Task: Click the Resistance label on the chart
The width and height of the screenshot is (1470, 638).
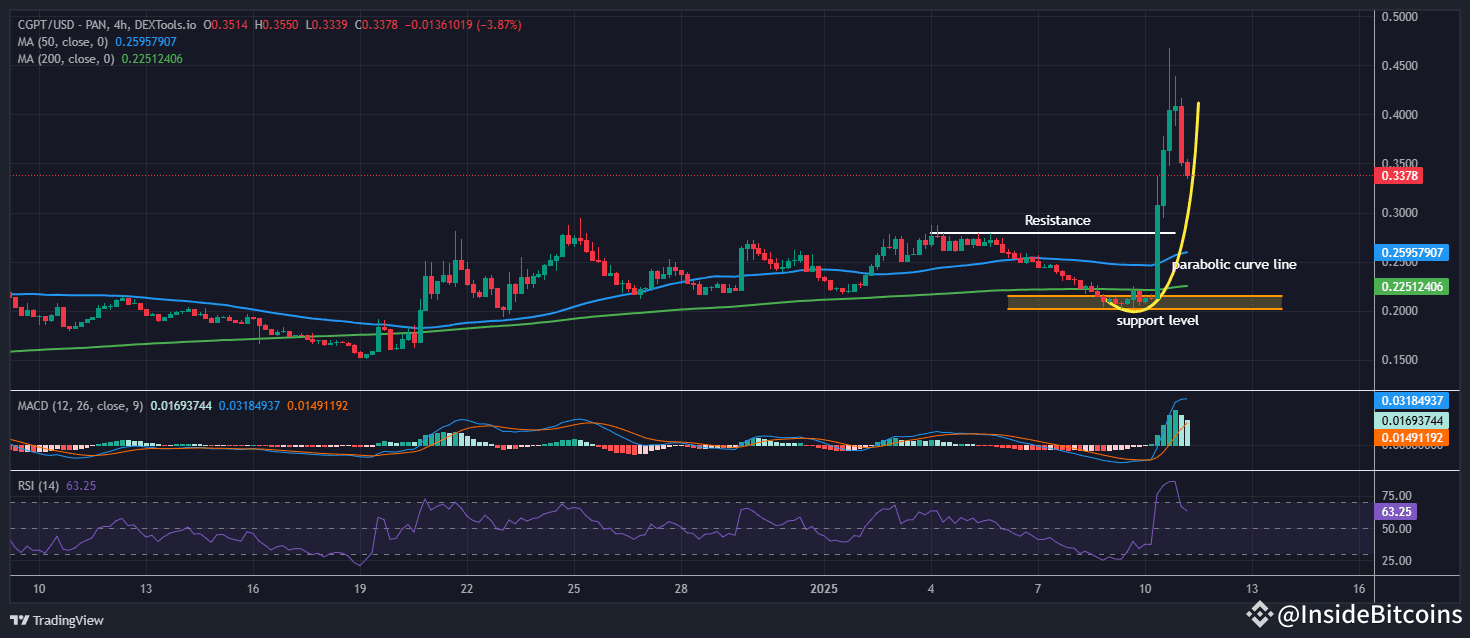Action: click(x=1057, y=220)
